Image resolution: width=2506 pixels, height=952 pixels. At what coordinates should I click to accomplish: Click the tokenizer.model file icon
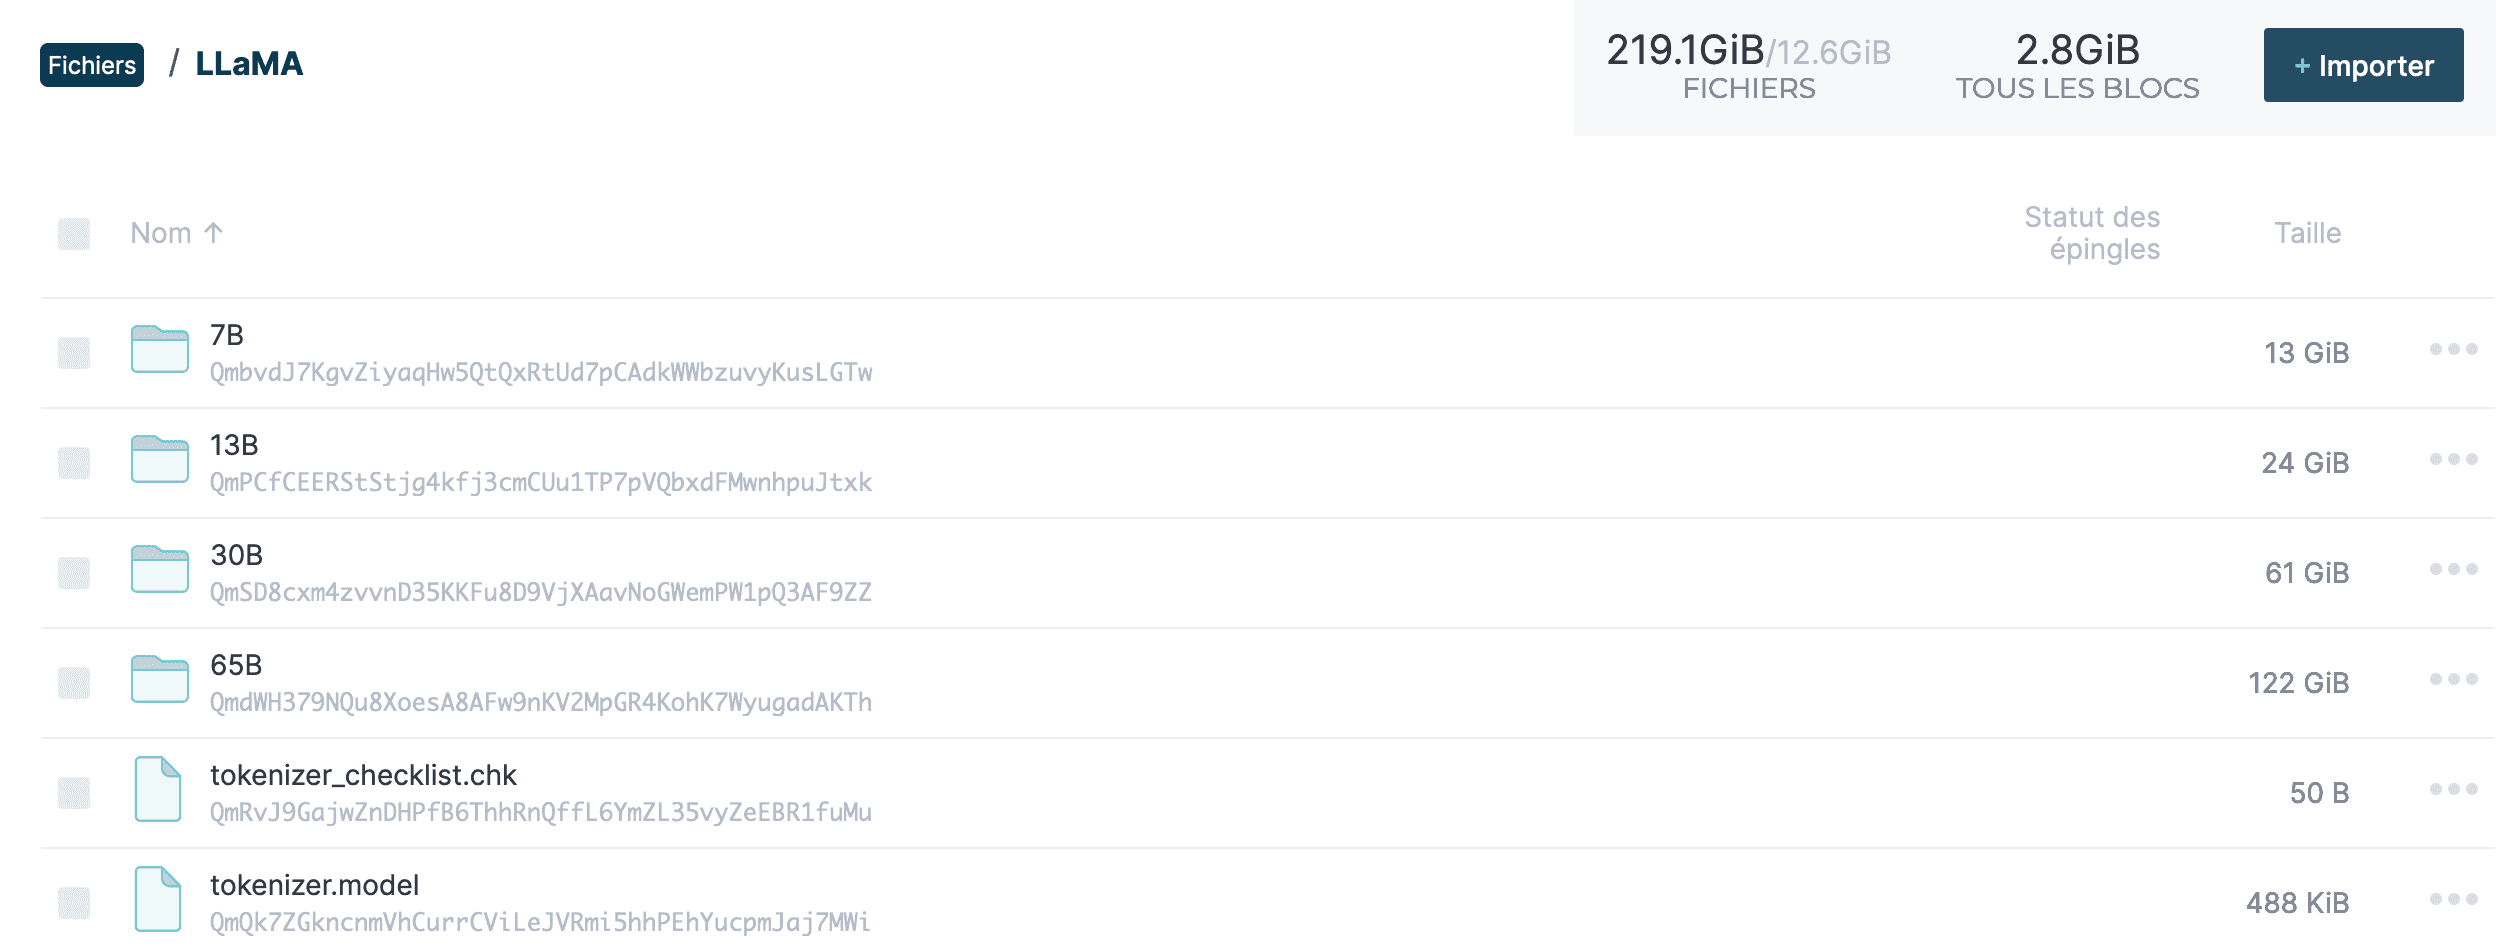(160, 902)
